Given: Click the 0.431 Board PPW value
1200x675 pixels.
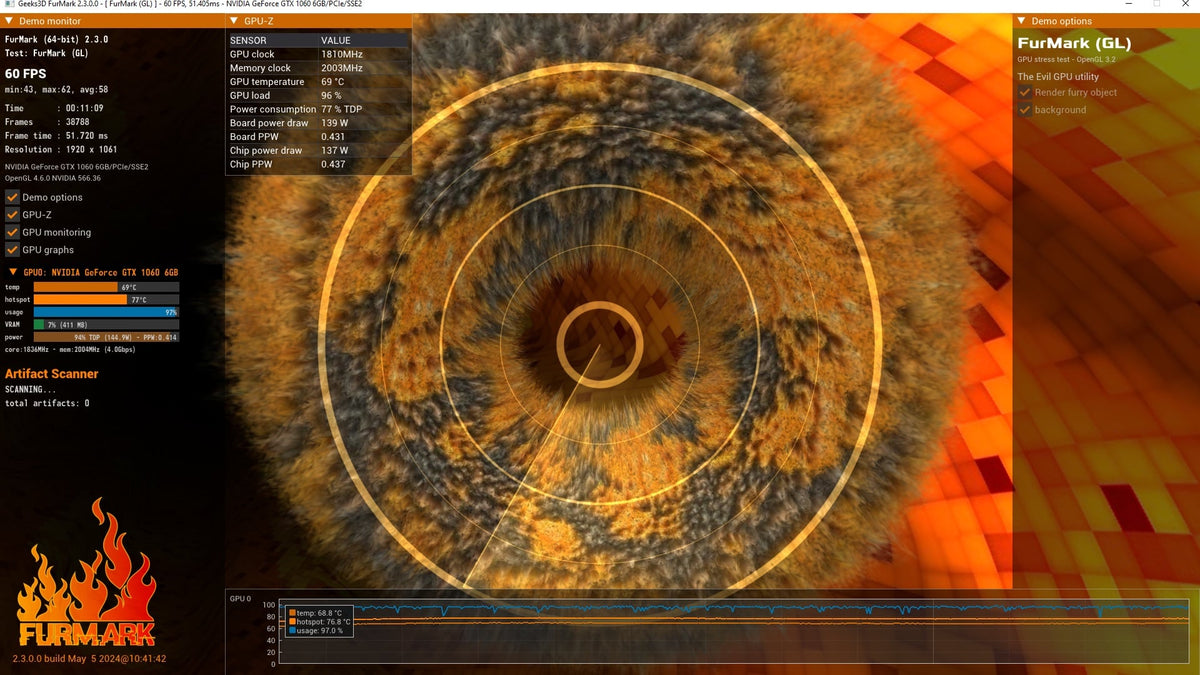Looking at the screenshot, I should [x=333, y=136].
